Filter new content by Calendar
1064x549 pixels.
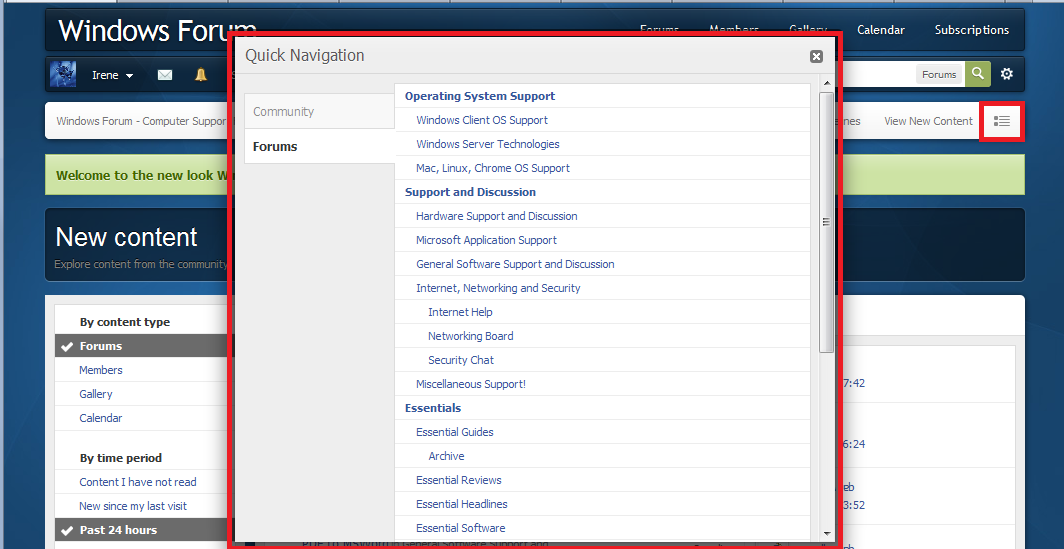(x=100, y=418)
